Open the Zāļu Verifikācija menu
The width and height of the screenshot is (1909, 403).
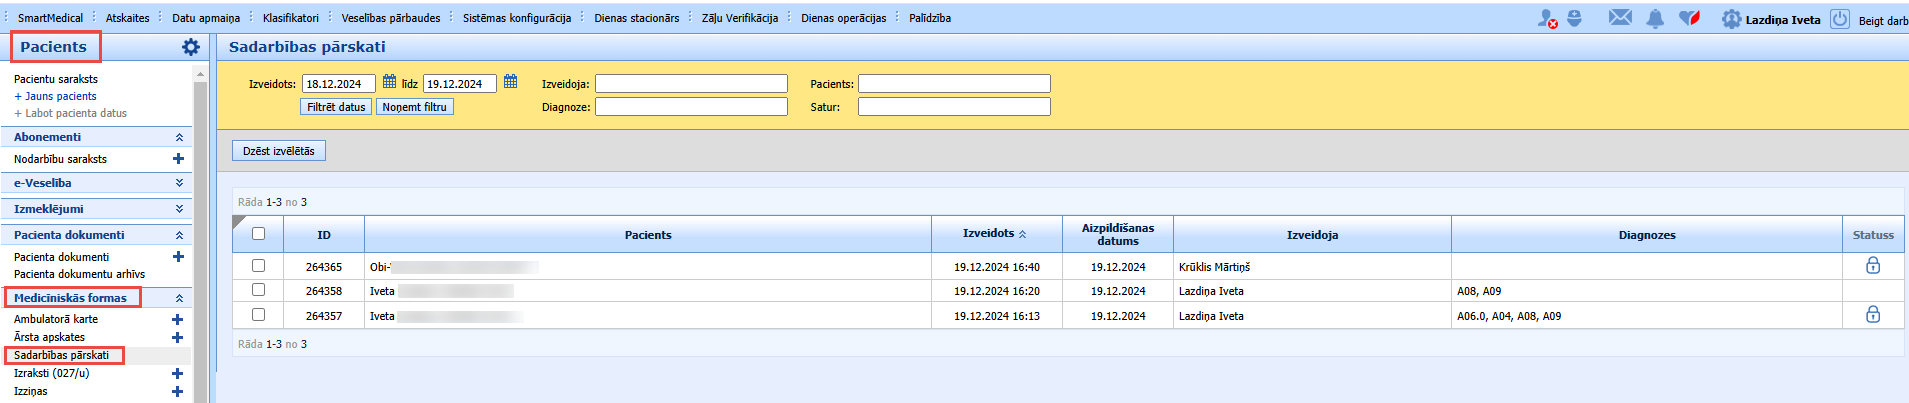[x=740, y=18]
